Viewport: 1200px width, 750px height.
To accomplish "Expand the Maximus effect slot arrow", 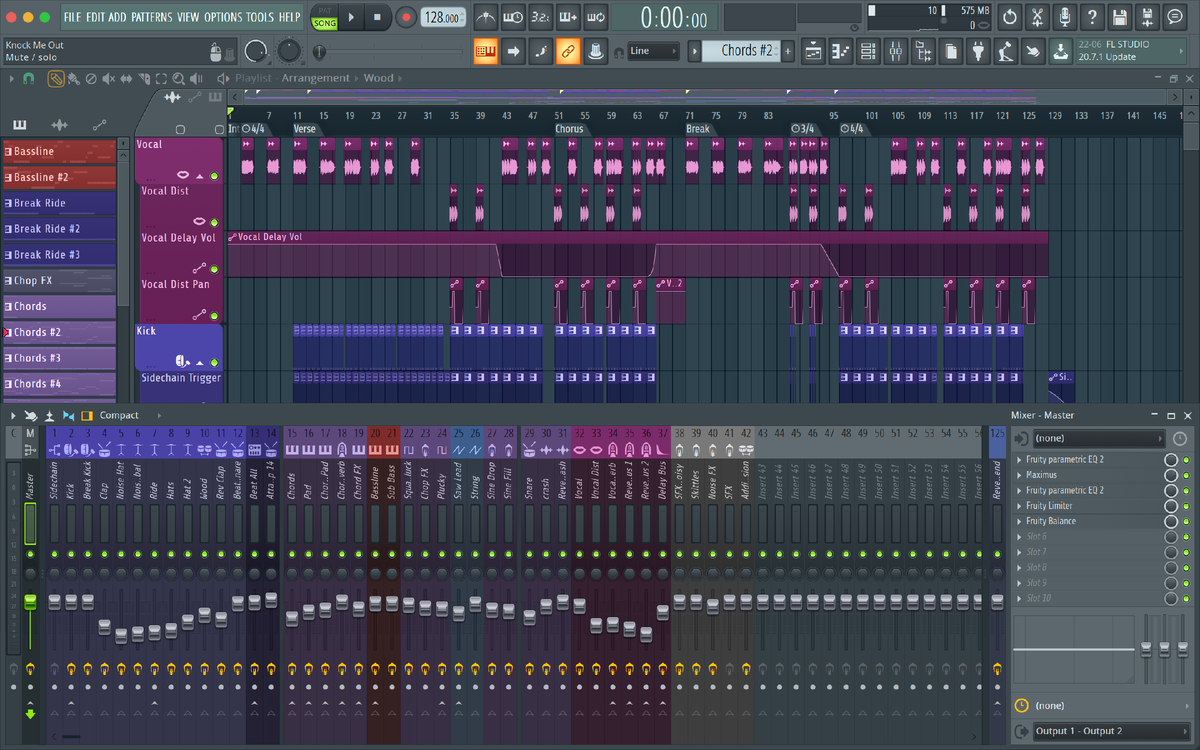I will pyautogui.click(x=1019, y=475).
